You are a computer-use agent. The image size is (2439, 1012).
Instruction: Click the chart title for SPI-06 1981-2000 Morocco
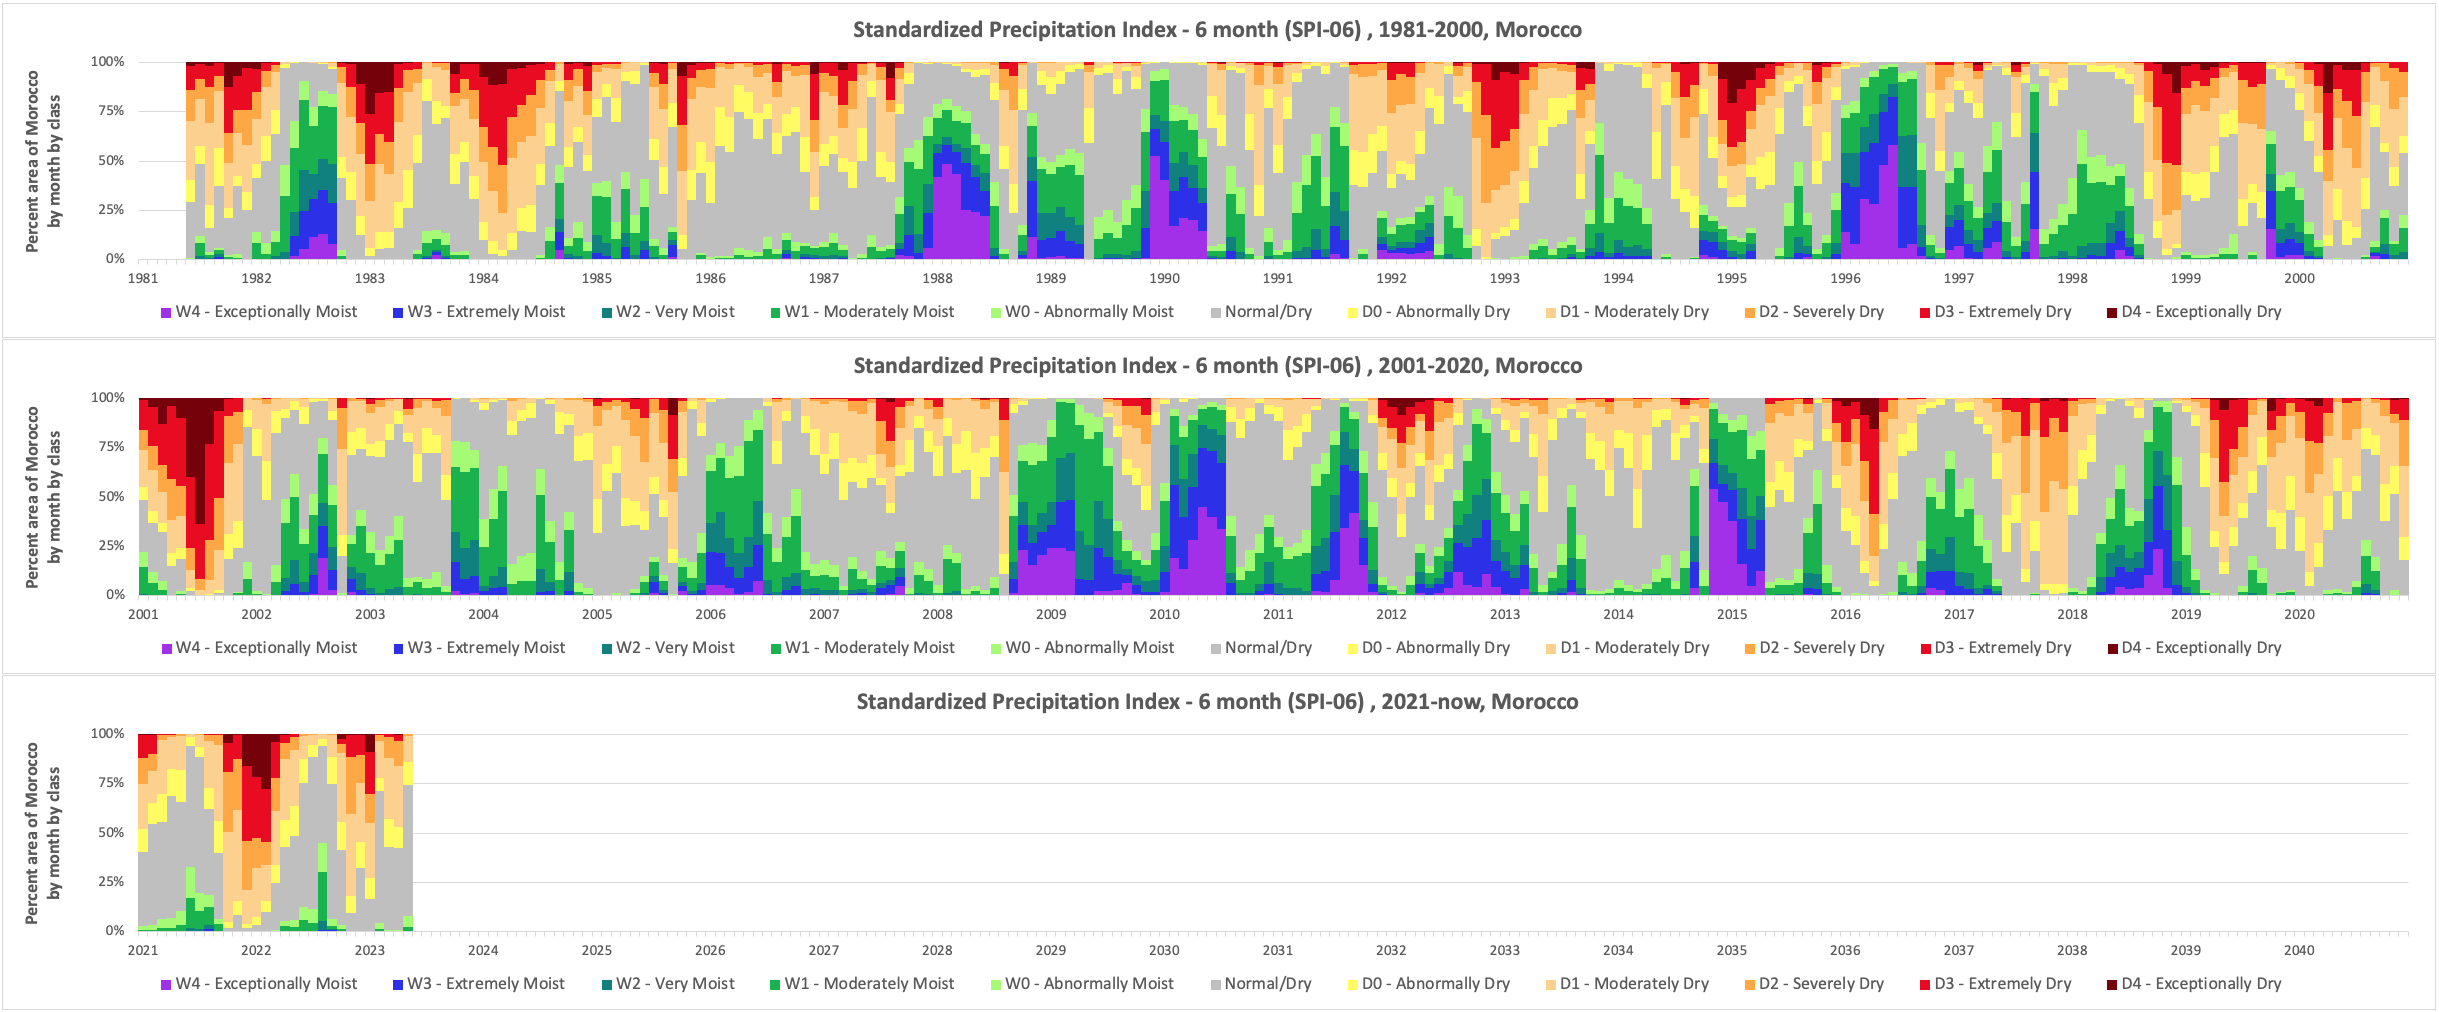point(1217,30)
